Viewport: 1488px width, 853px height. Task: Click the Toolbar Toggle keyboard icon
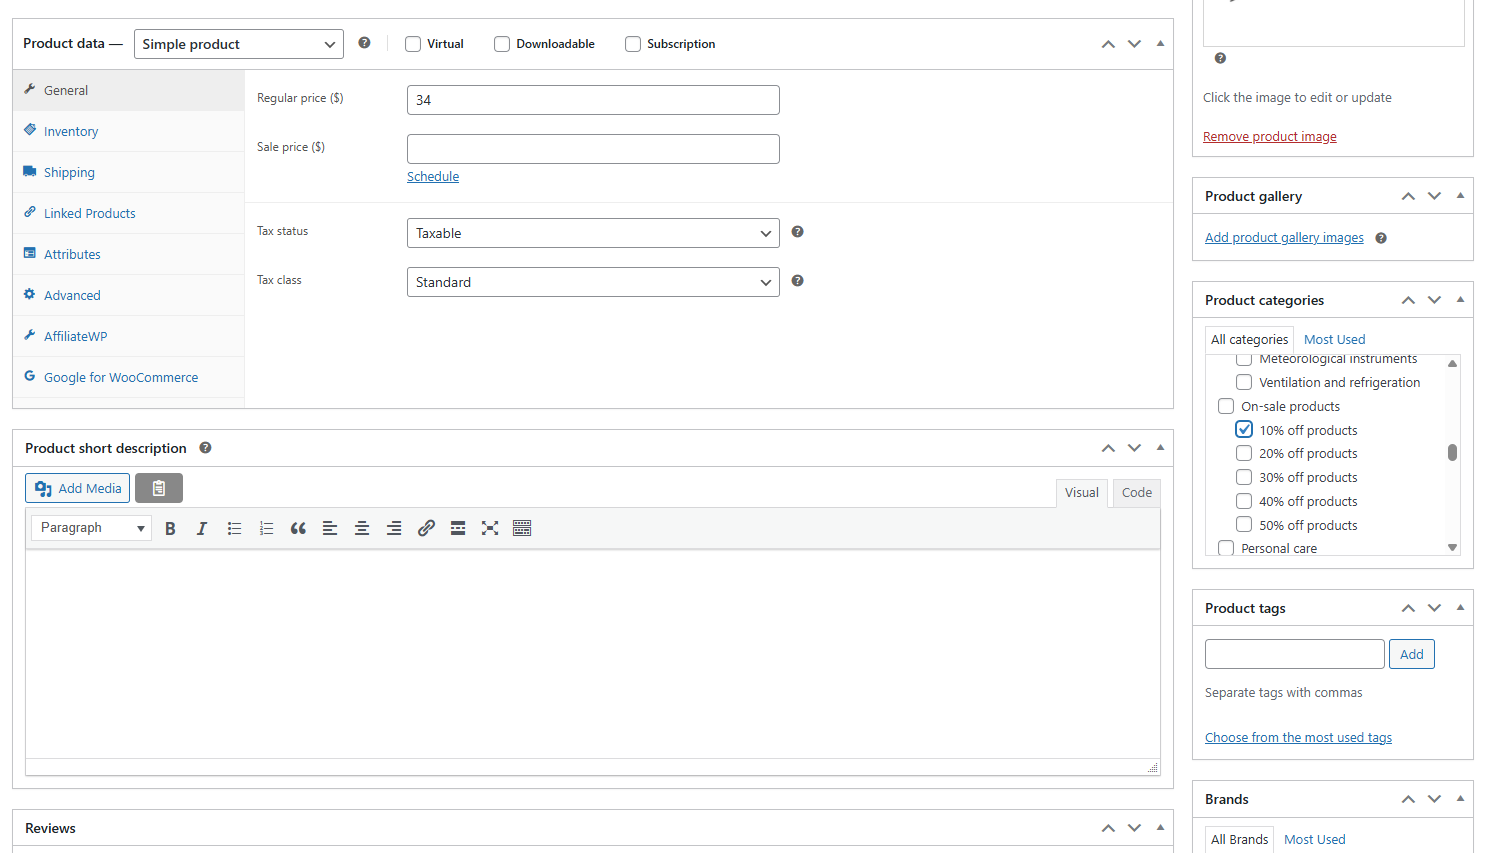point(522,528)
